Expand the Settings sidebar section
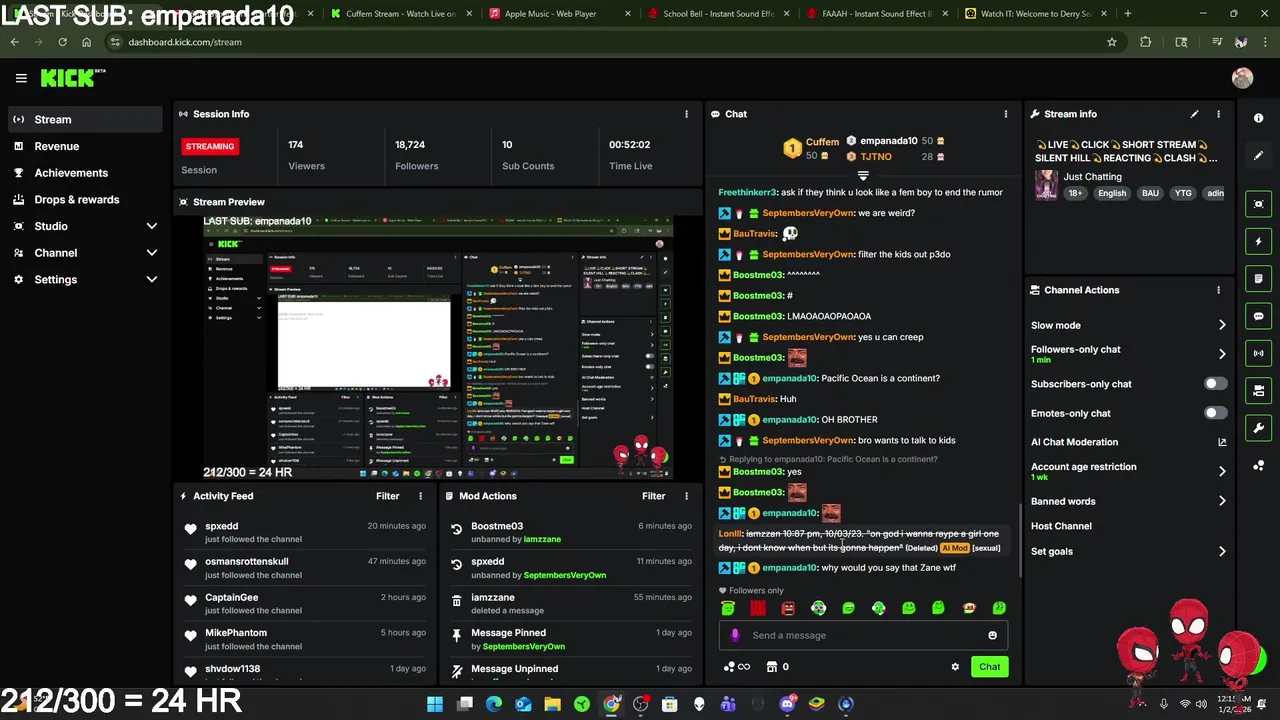Viewport: 1280px width, 720px height. 151,280
